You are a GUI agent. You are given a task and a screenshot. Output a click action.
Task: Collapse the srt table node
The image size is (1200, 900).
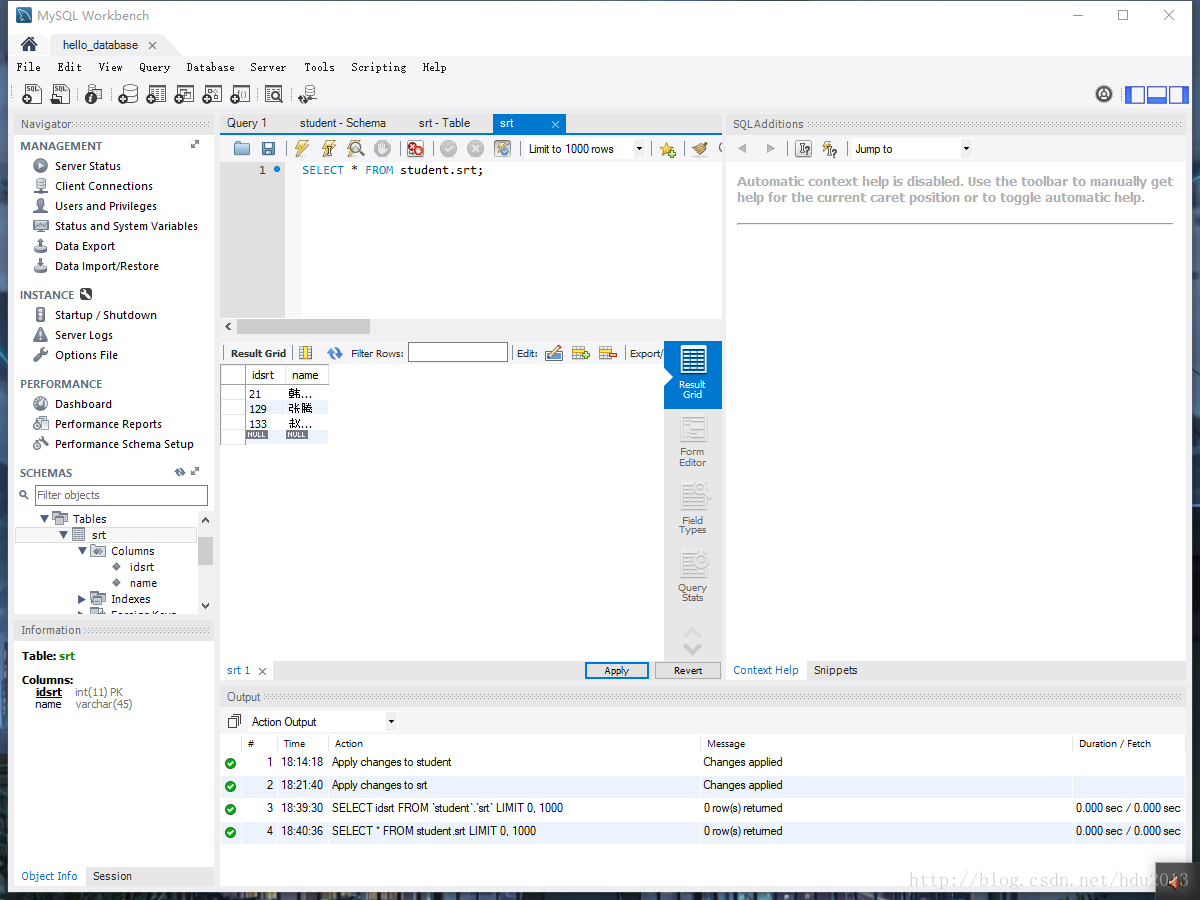(x=64, y=535)
